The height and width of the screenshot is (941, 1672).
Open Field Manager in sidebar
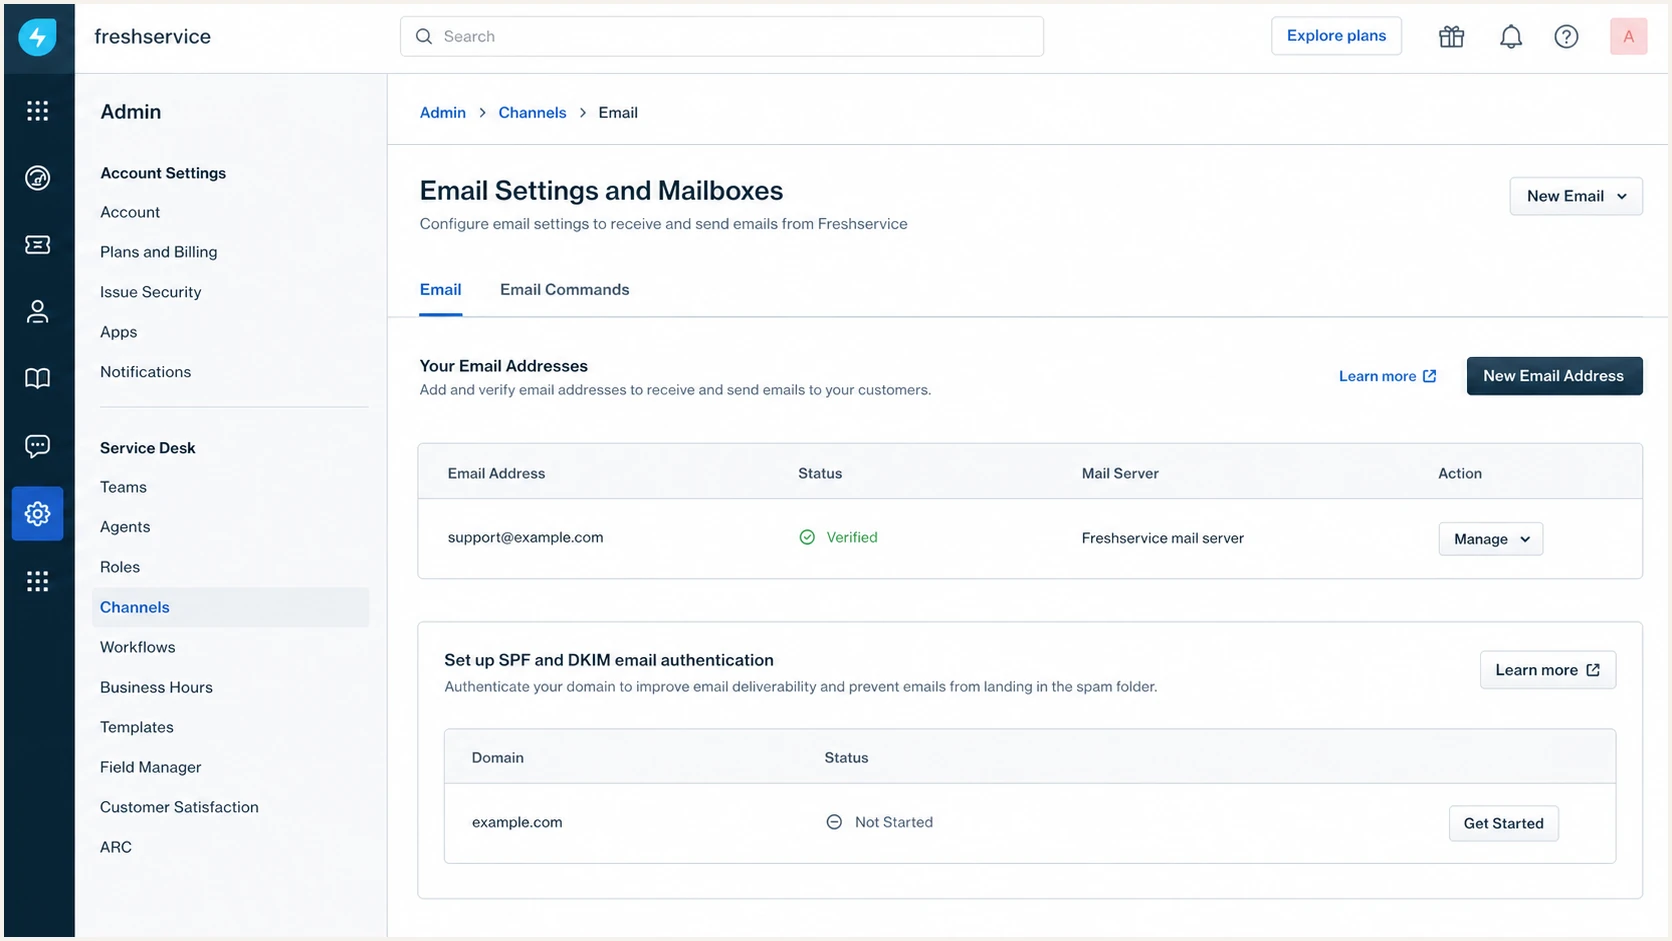coord(150,767)
